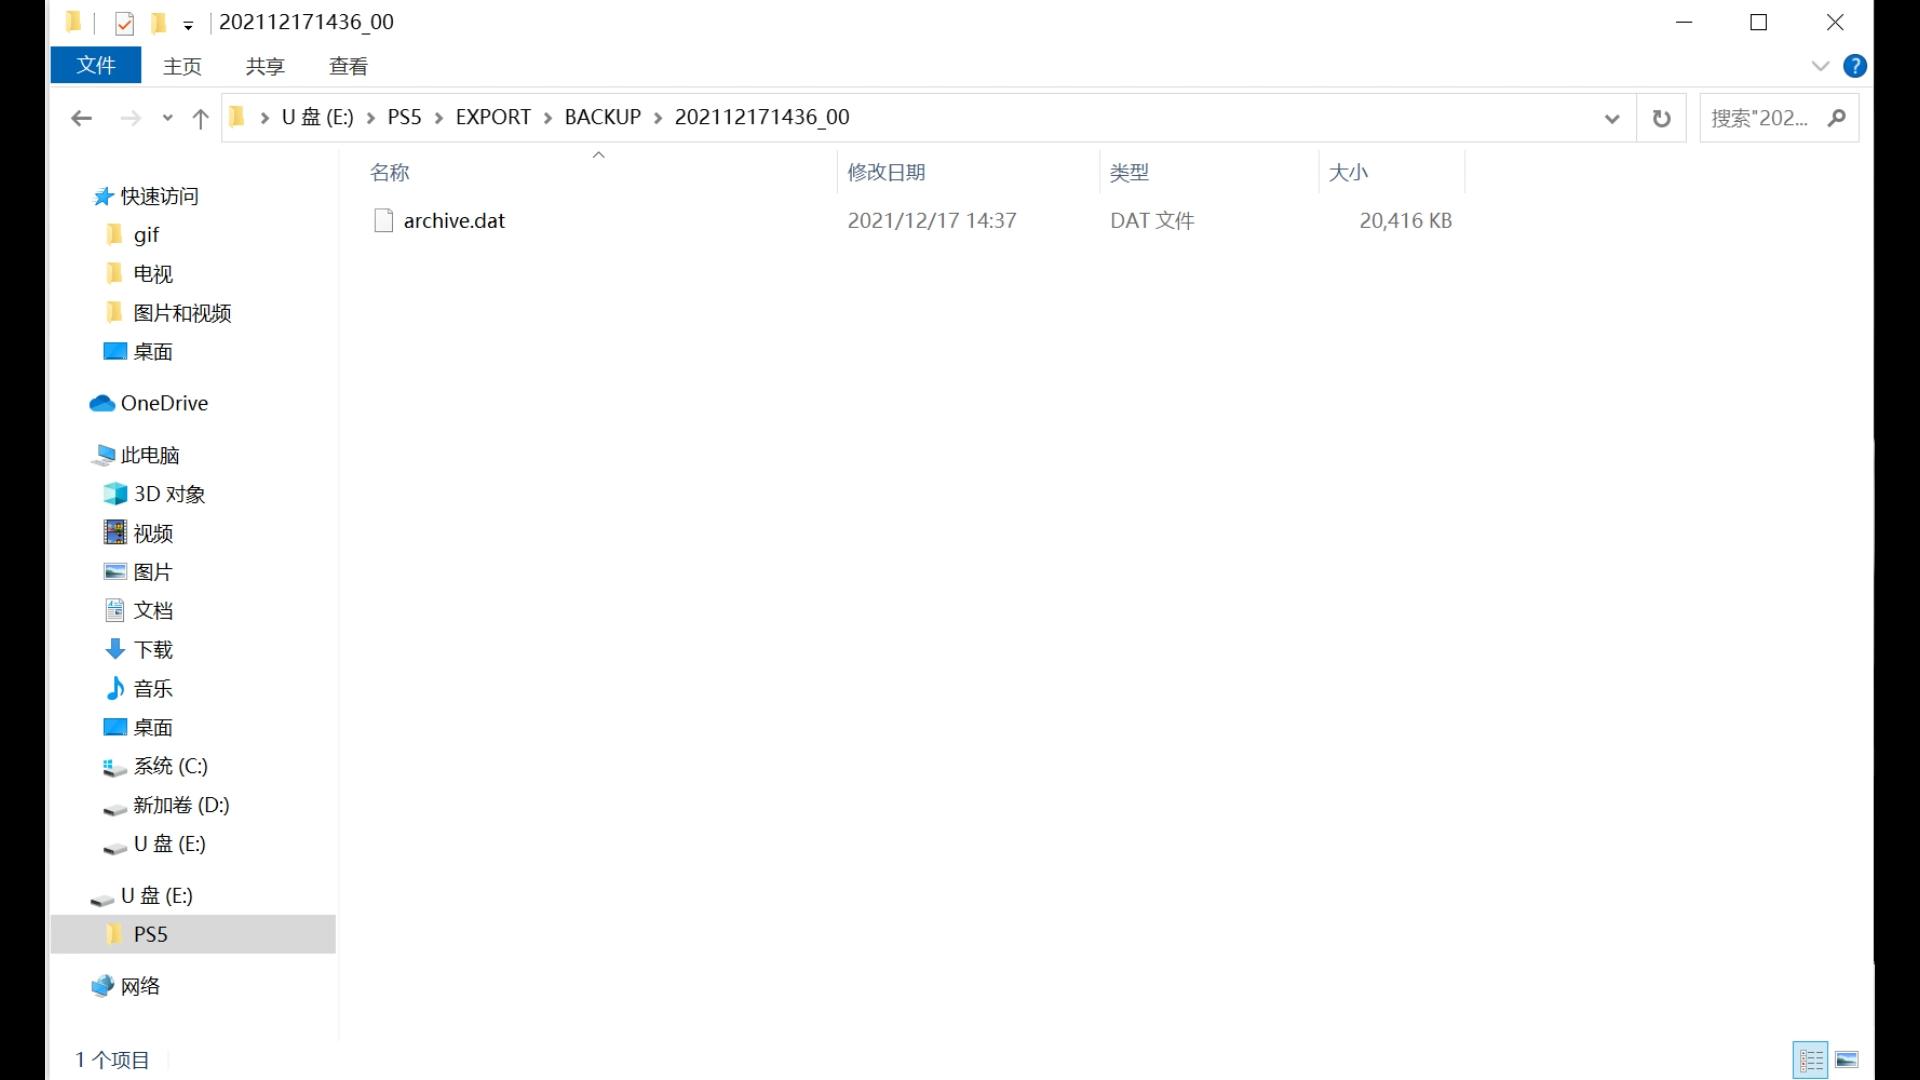1920x1080 pixels.
Task: Switch to the 查看 ribbon tab
Action: [x=348, y=66]
